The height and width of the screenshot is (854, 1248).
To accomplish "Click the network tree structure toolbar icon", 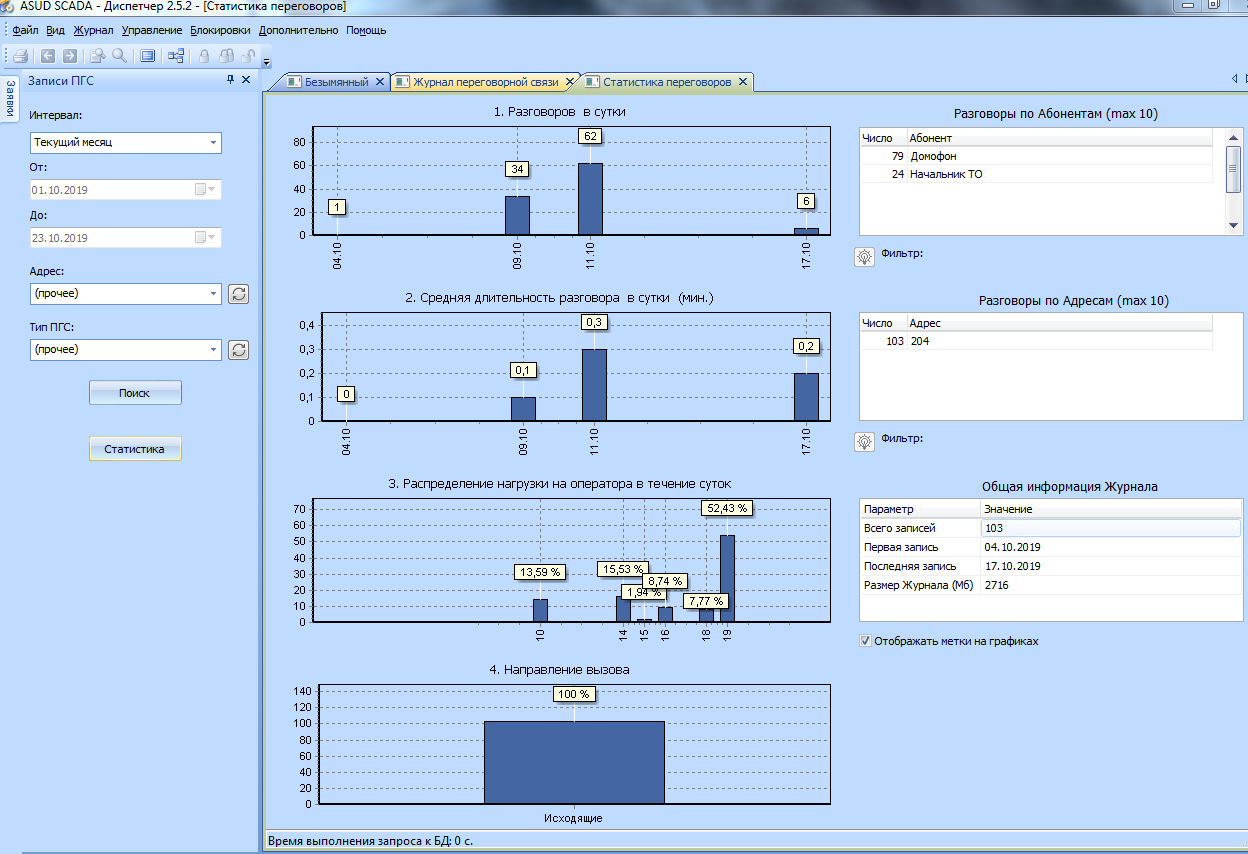I will point(176,56).
